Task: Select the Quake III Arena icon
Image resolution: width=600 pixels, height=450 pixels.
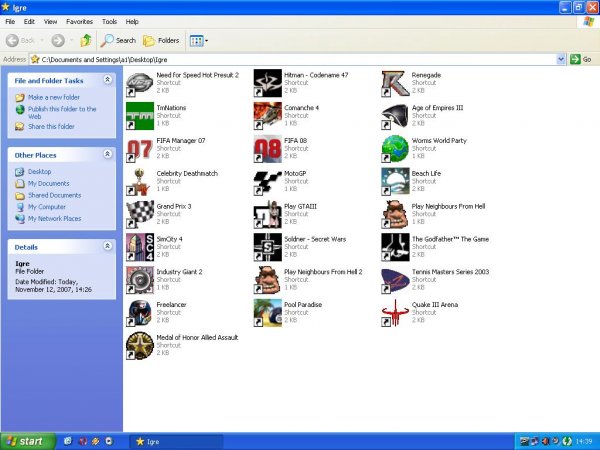Action: click(395, 313)
